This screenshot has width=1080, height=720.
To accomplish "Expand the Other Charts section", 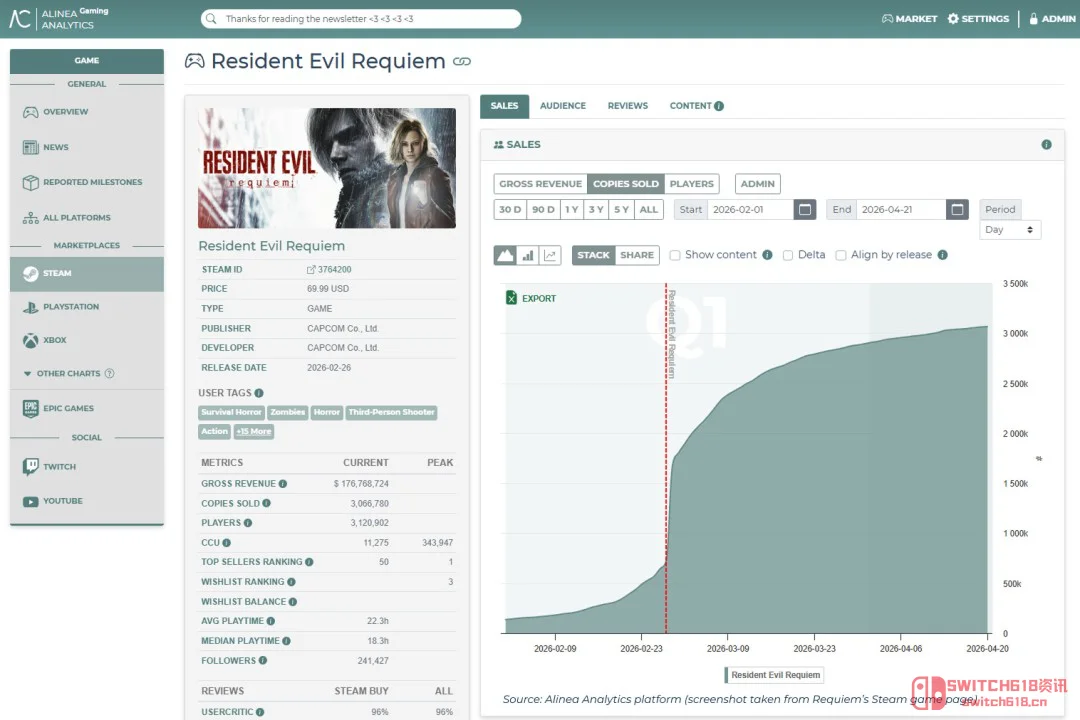I will [x=68, y=374].
